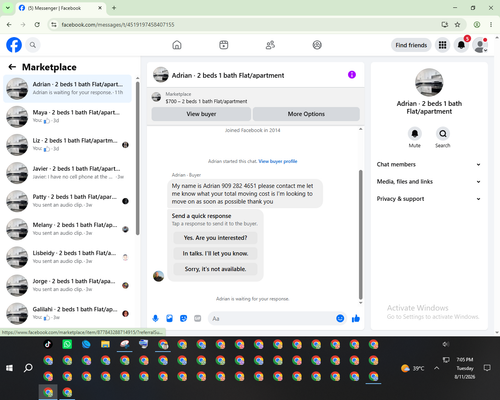500x400 pixels.
Task: Click the attach photo icon
Action: pos(169,318)
